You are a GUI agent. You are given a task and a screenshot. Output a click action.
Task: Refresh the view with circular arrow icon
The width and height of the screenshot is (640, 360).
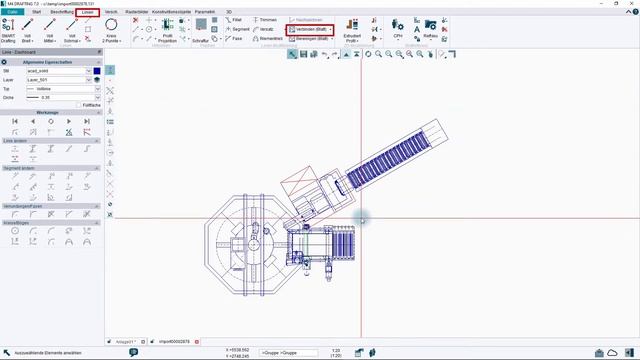(x=368, y=54)
